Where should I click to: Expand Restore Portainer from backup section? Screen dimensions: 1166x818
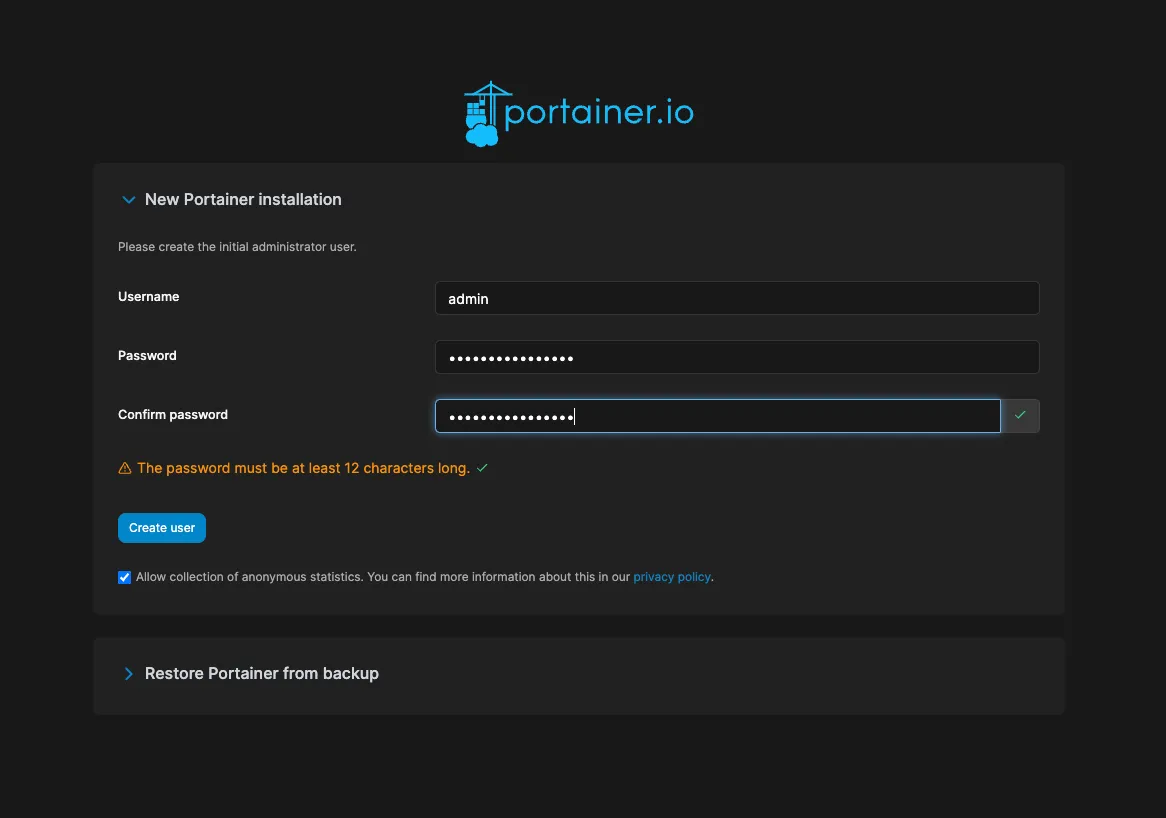click(x=129, y=674)
